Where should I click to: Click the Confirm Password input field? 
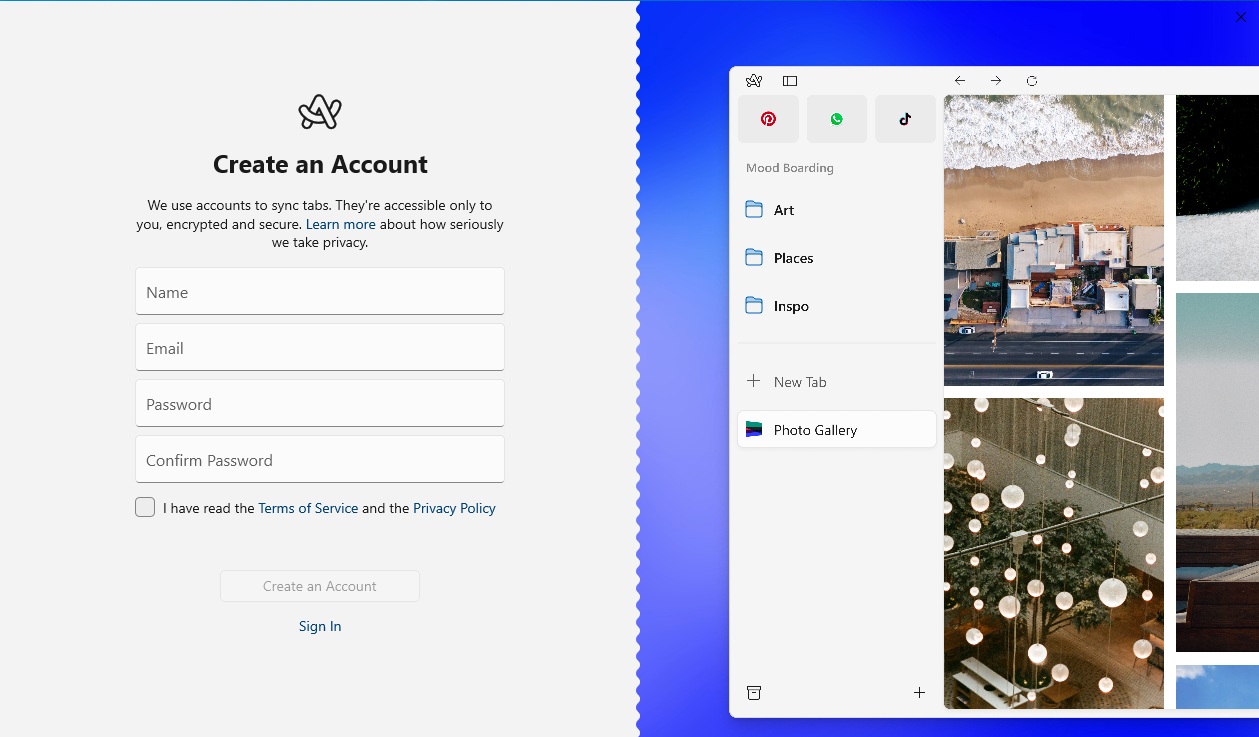[x=320, y=459]
